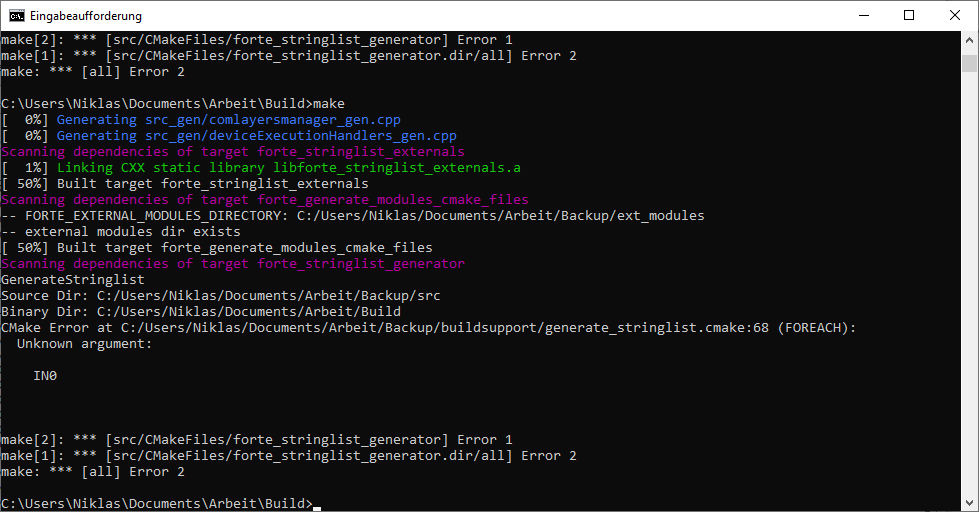979x512 pixels.
Task: Click the 'Source Dir:' output line
Action: coord(221,295)
